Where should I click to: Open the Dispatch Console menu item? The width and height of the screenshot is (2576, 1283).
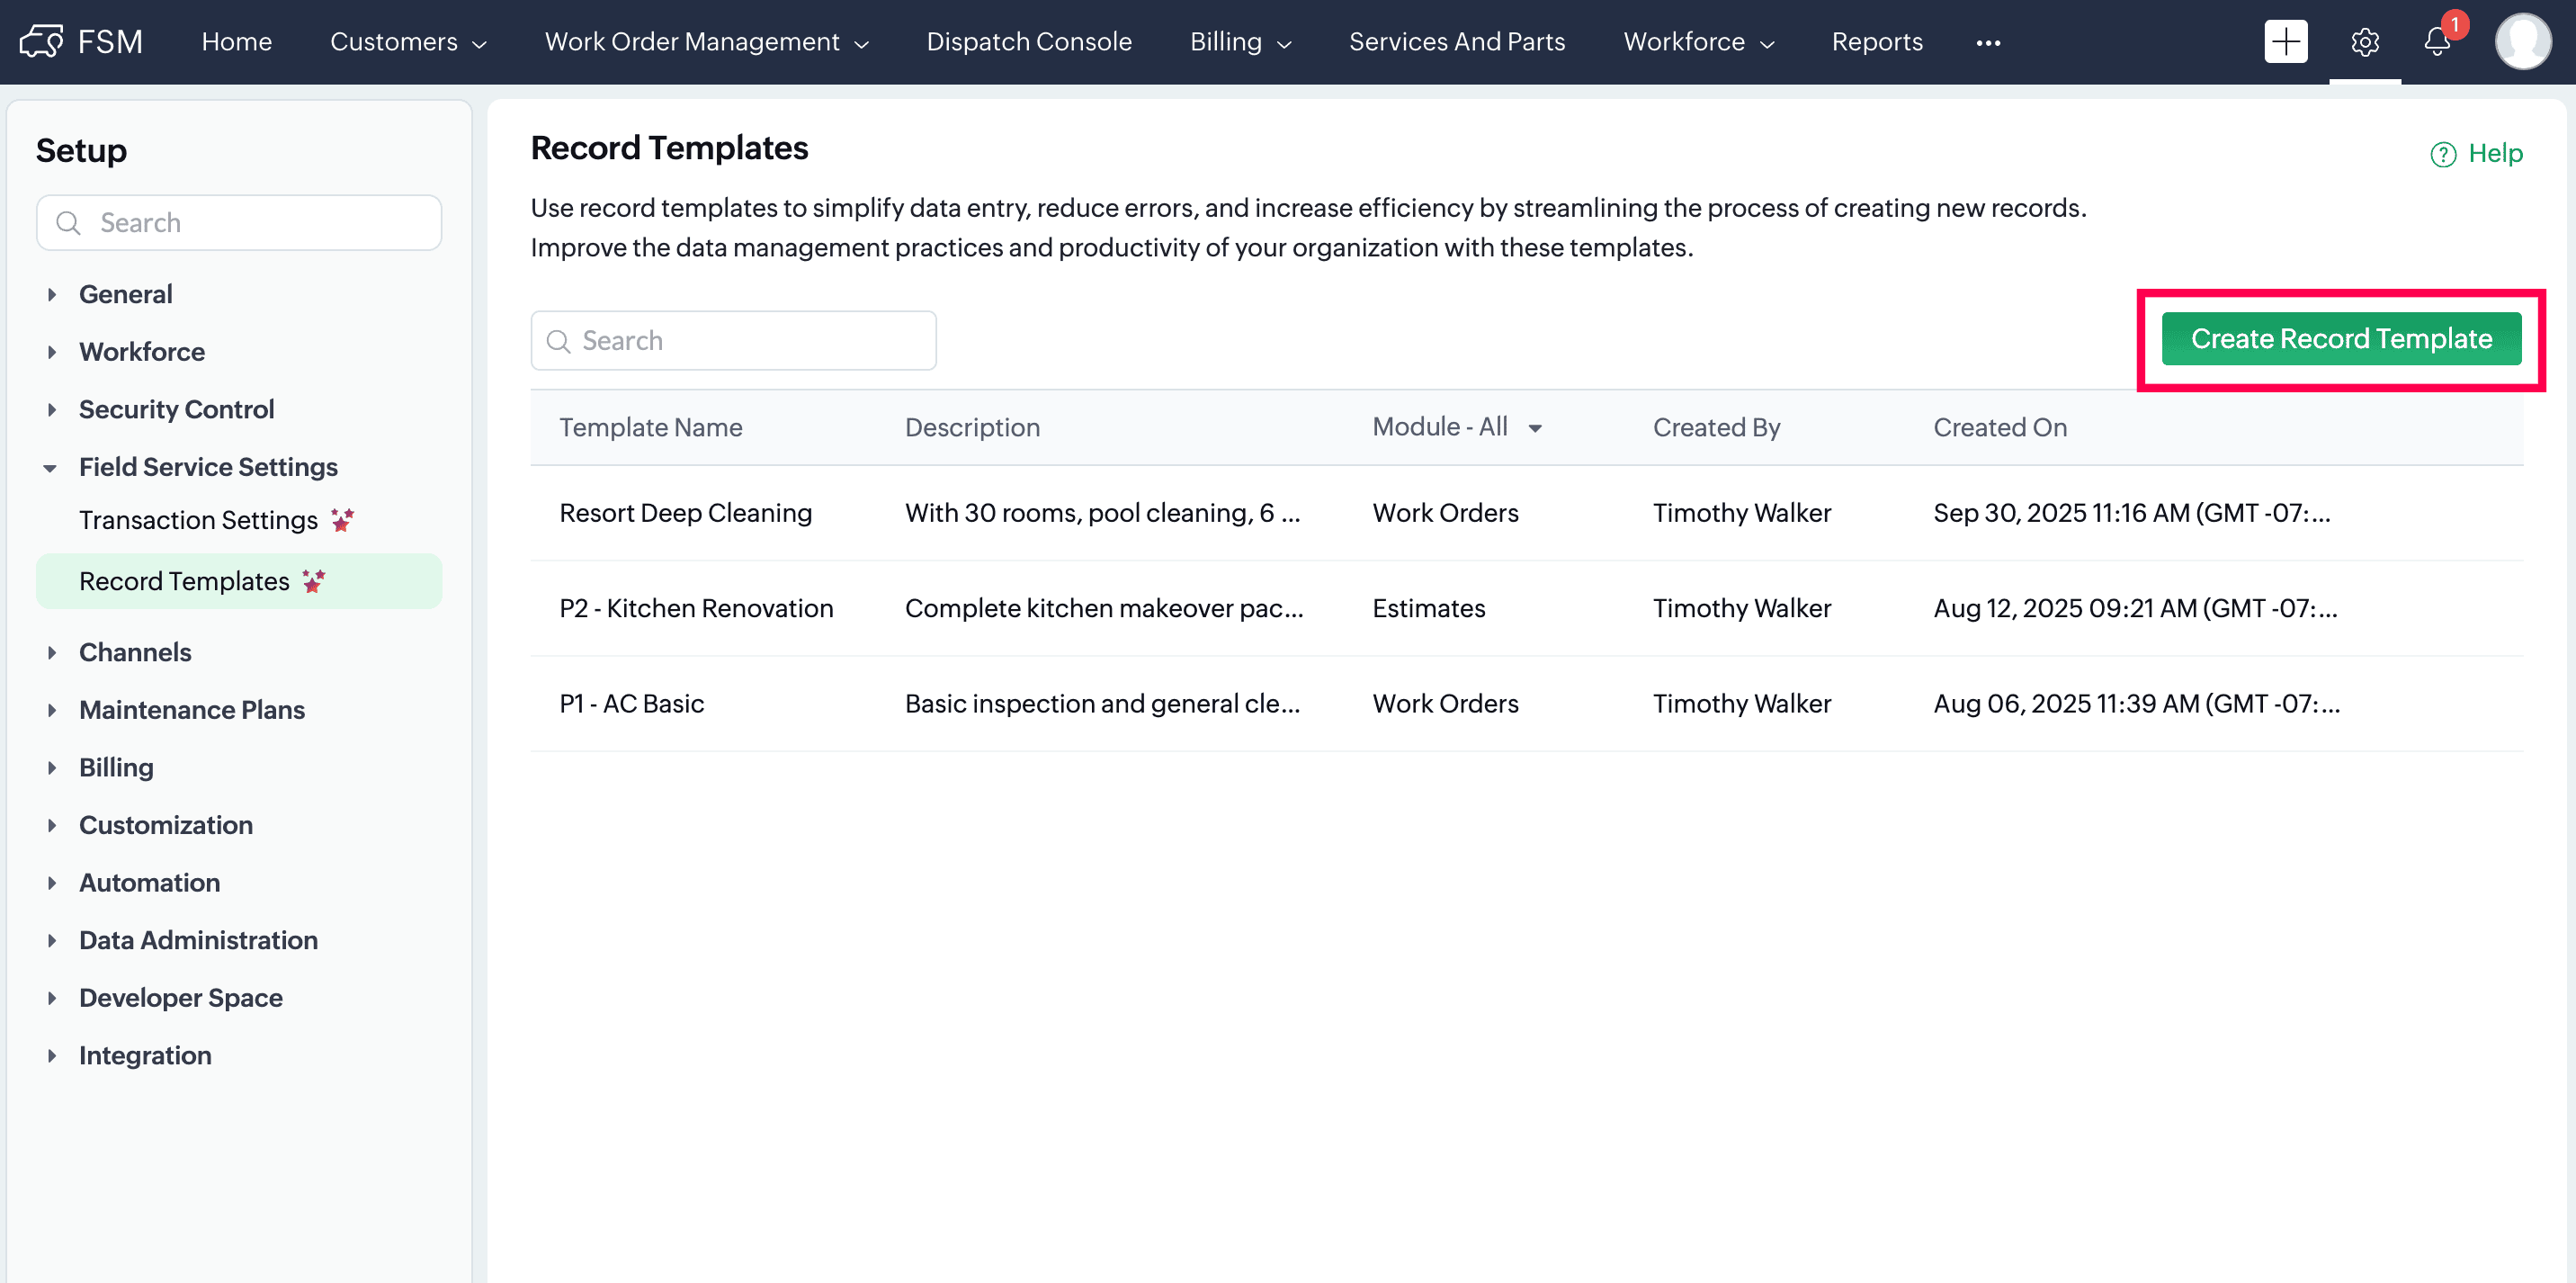click(x=1028, y=42)
